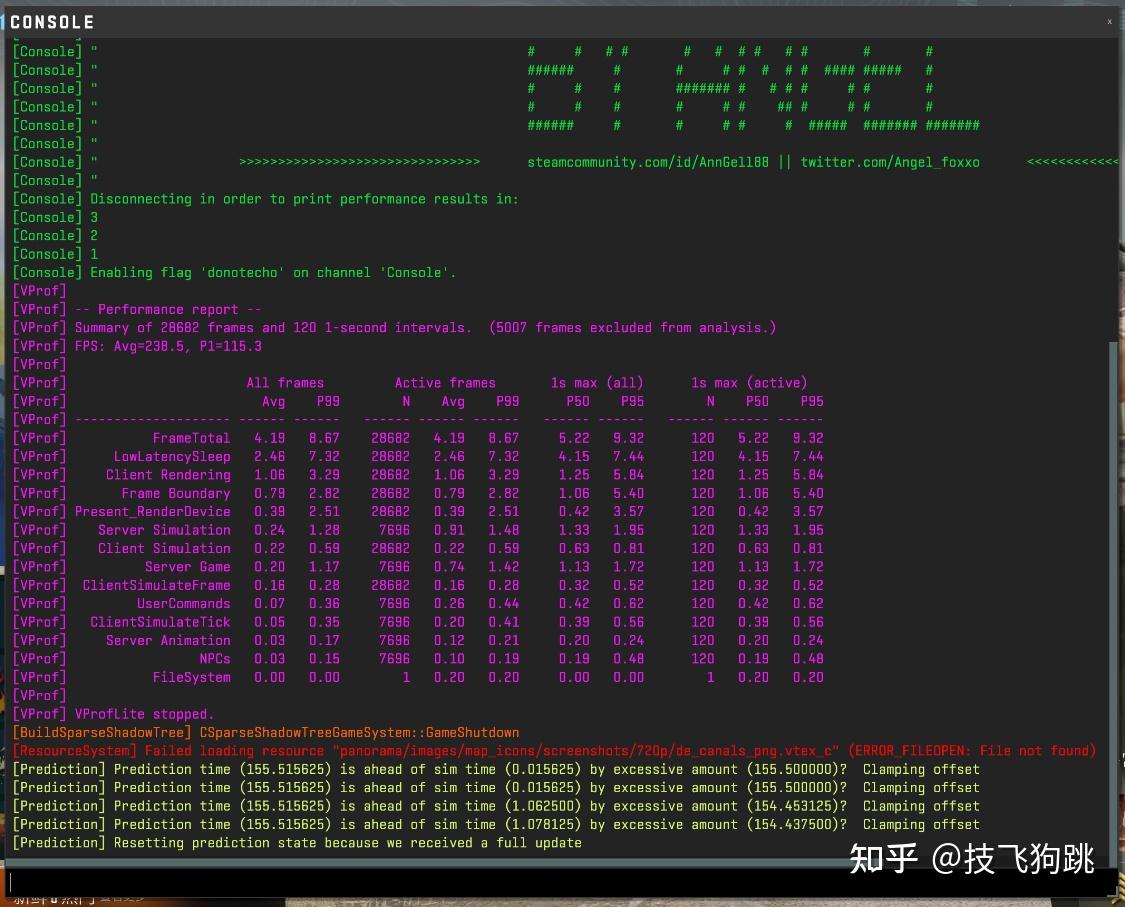The width and height of the screenshot is (1125, 907).
Task: Click the Client Rendering row label
Action: [168, 475]
